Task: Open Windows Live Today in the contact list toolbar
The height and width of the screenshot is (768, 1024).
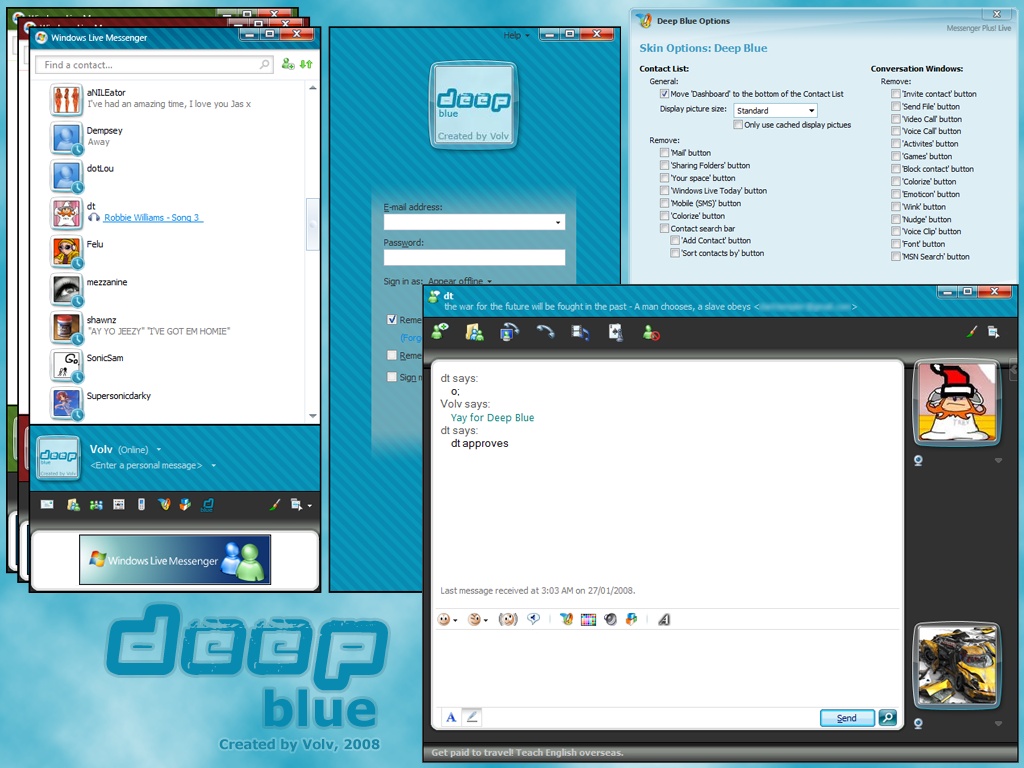Action: pos(118,504)
